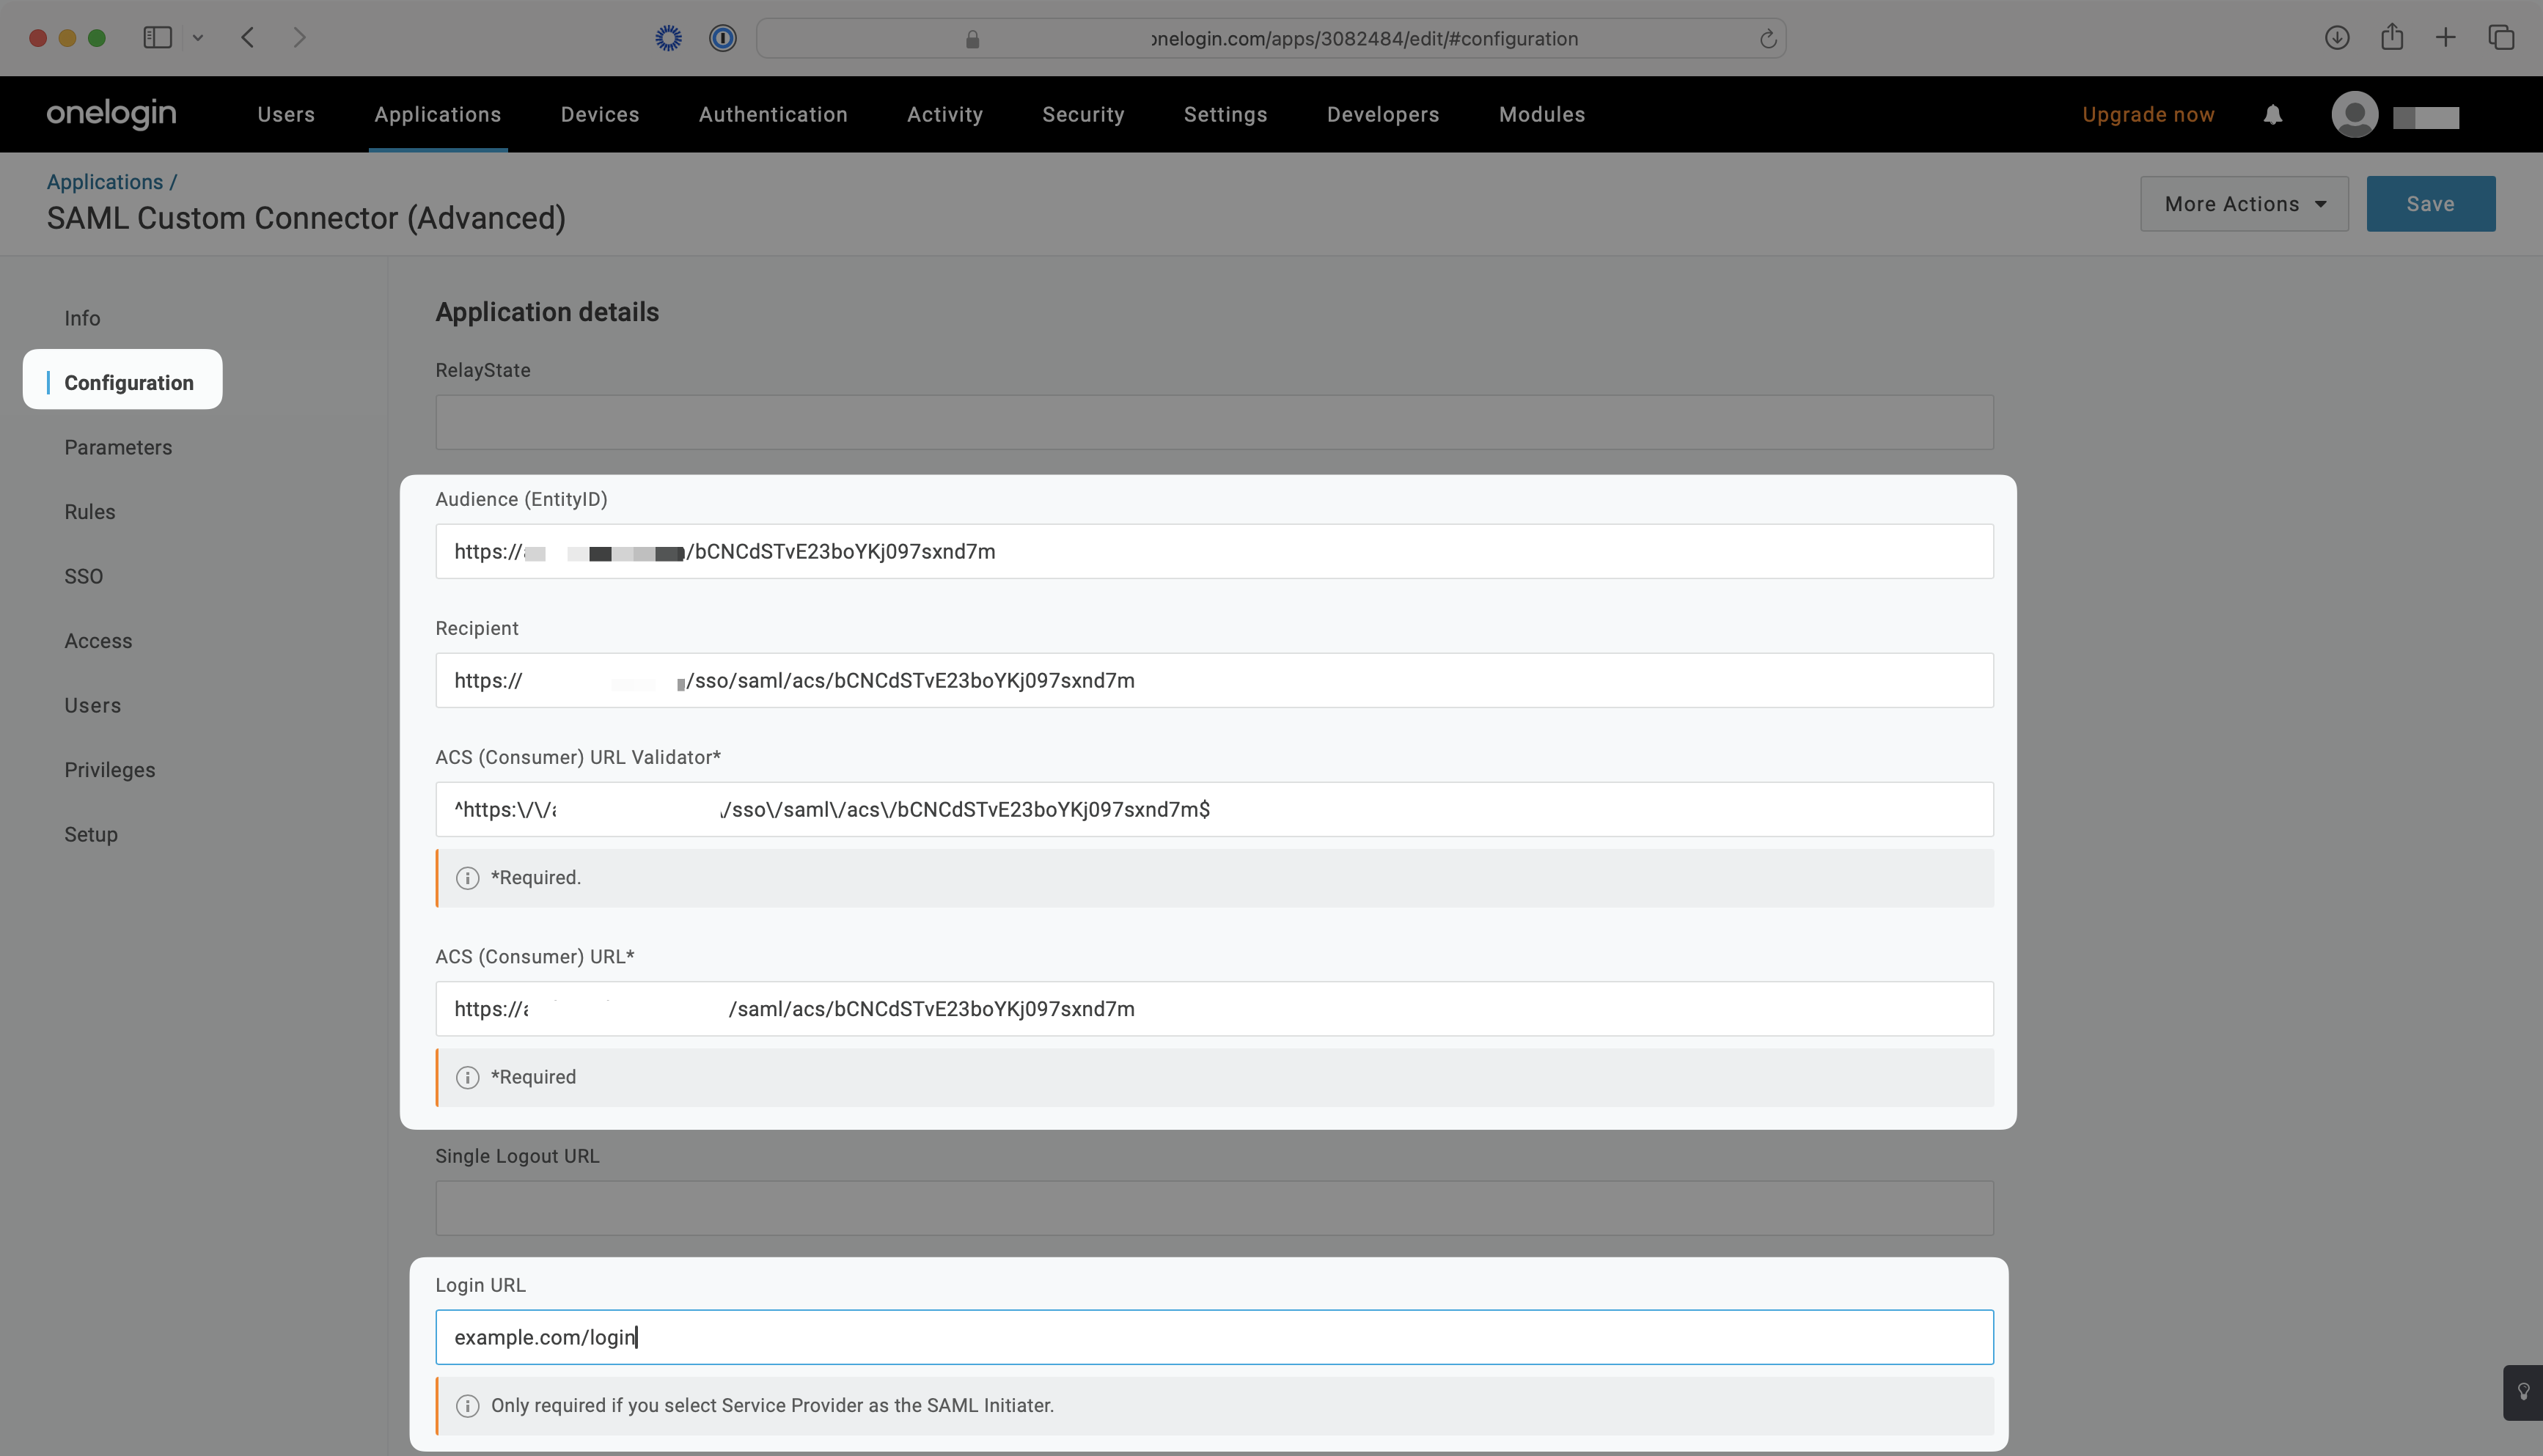This screenshot has width=2543, height=1456.
Task: Click the info icon next to *Required
Action: (467, 877)
